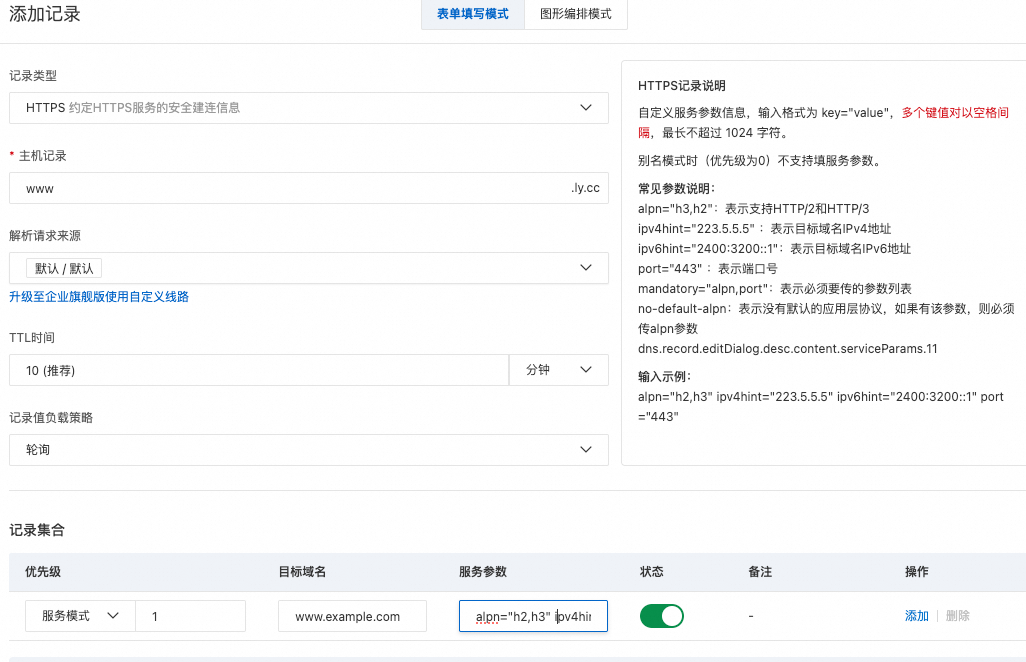Open the 服务模式 priority mode dropdown
This screenshot has width=1026, height=662.
coord(80,616)
